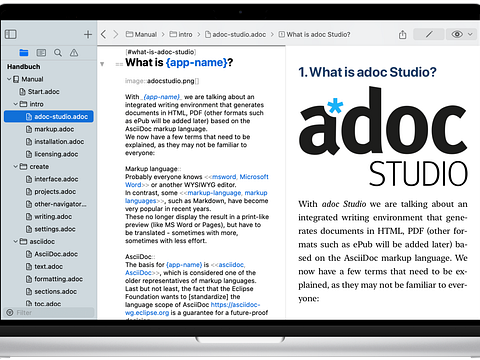
Task: Click What is adoc Studio? breadcrumb
Action: pyautogui.click(x=314, y=34)
